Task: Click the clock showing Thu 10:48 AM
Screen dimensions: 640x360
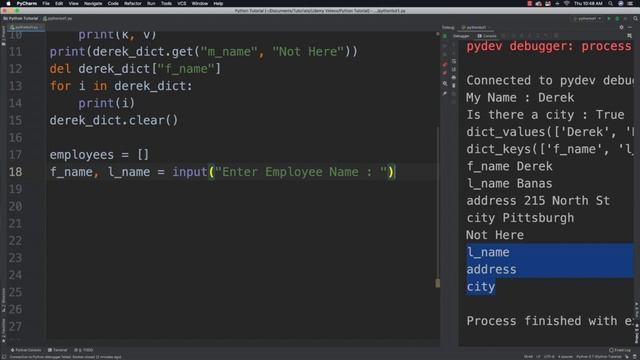Action: coord(588,3)
